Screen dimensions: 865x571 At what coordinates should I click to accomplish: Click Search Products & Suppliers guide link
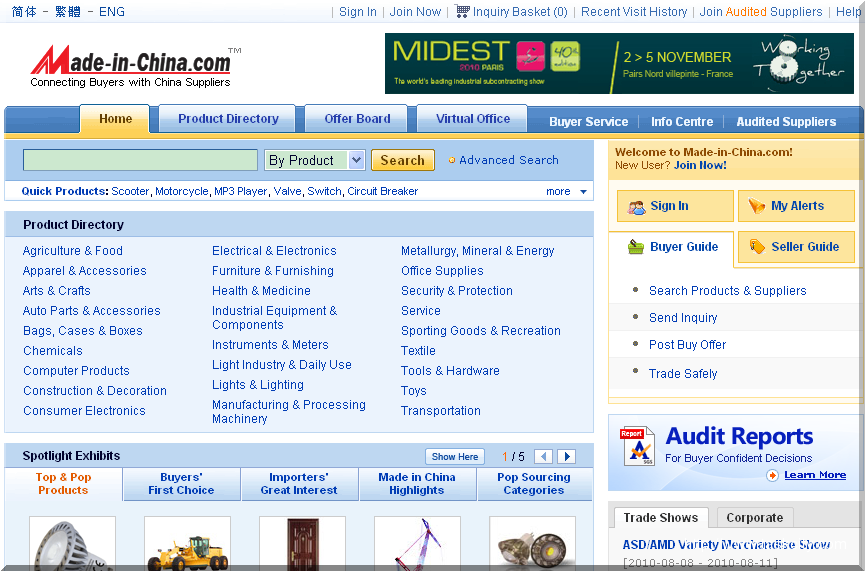click(x=727, y=291)
